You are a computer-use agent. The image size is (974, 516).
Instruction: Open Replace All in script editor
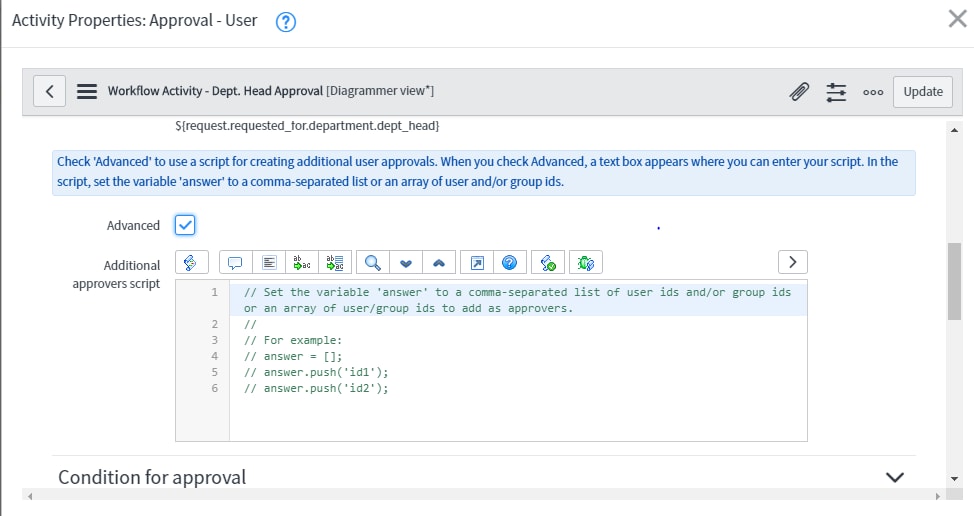click(335, 263)
